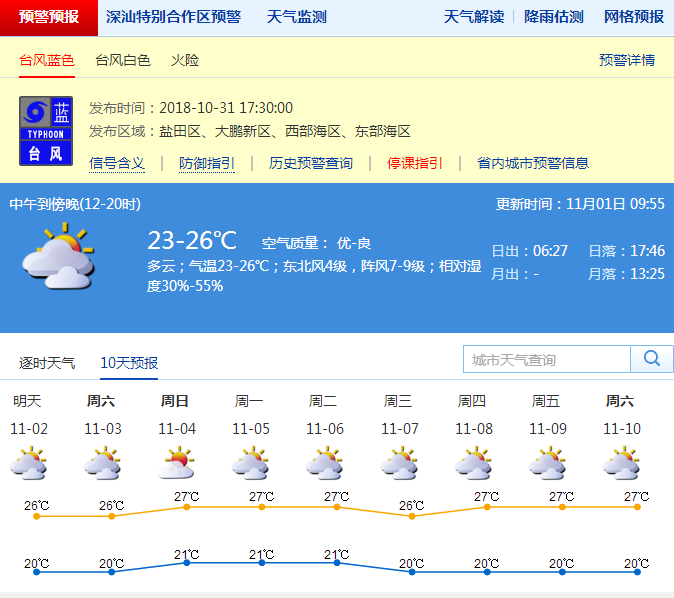Image resolution: width=674 pixels, height=598 pixels.
Task: Switch to the 预警预报 tab
Action: (x=49, y=17)
